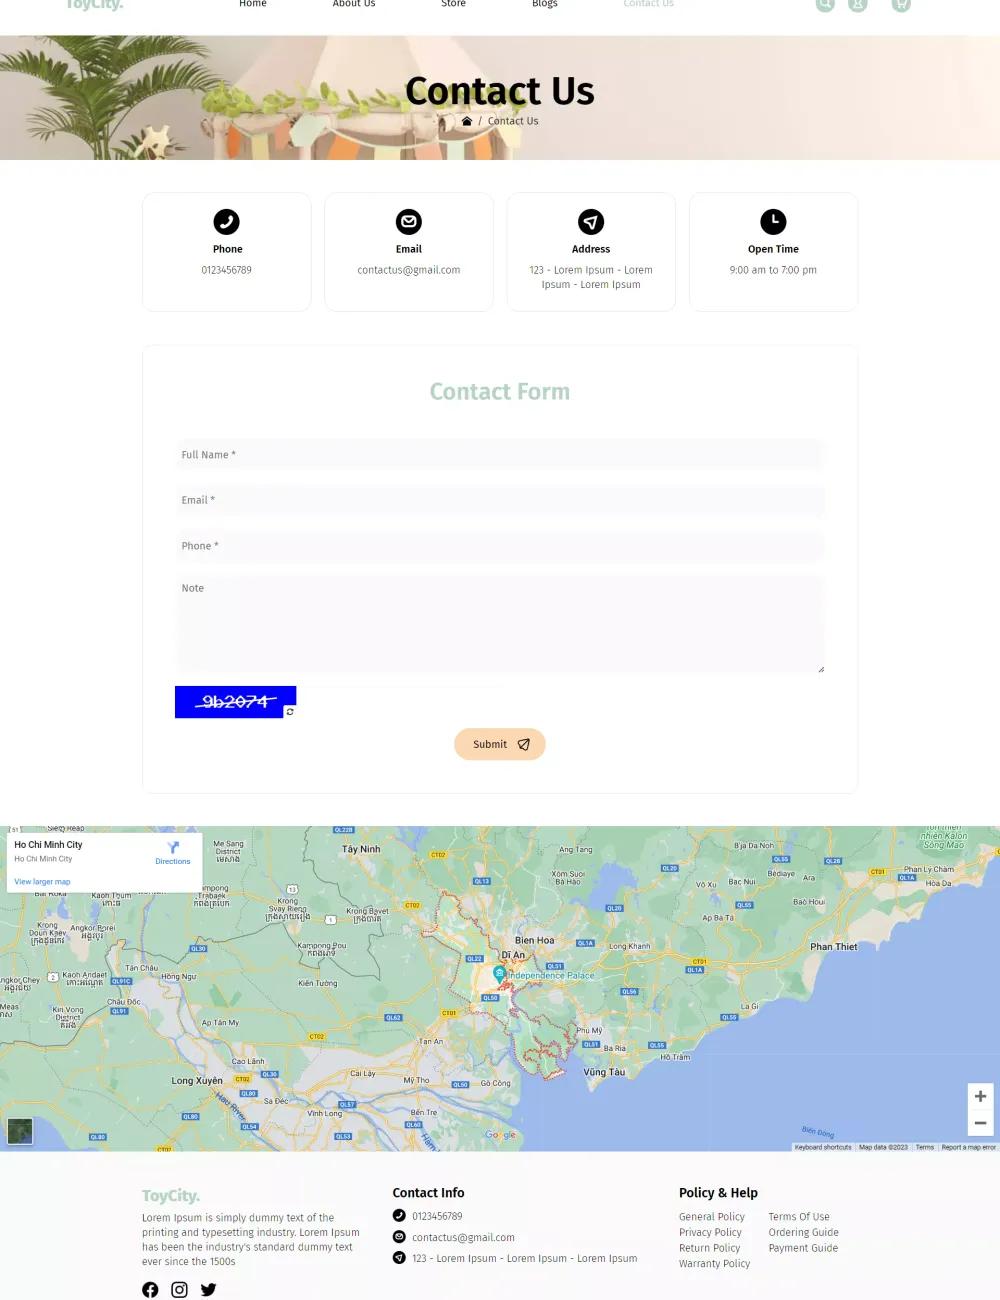Open the Instagram icon in footer

pyautogui.click(x=179, y=1290)
